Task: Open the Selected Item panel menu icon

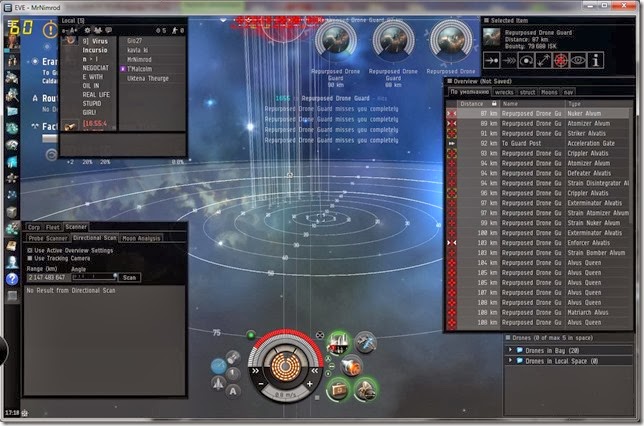Action: point(487,20)
